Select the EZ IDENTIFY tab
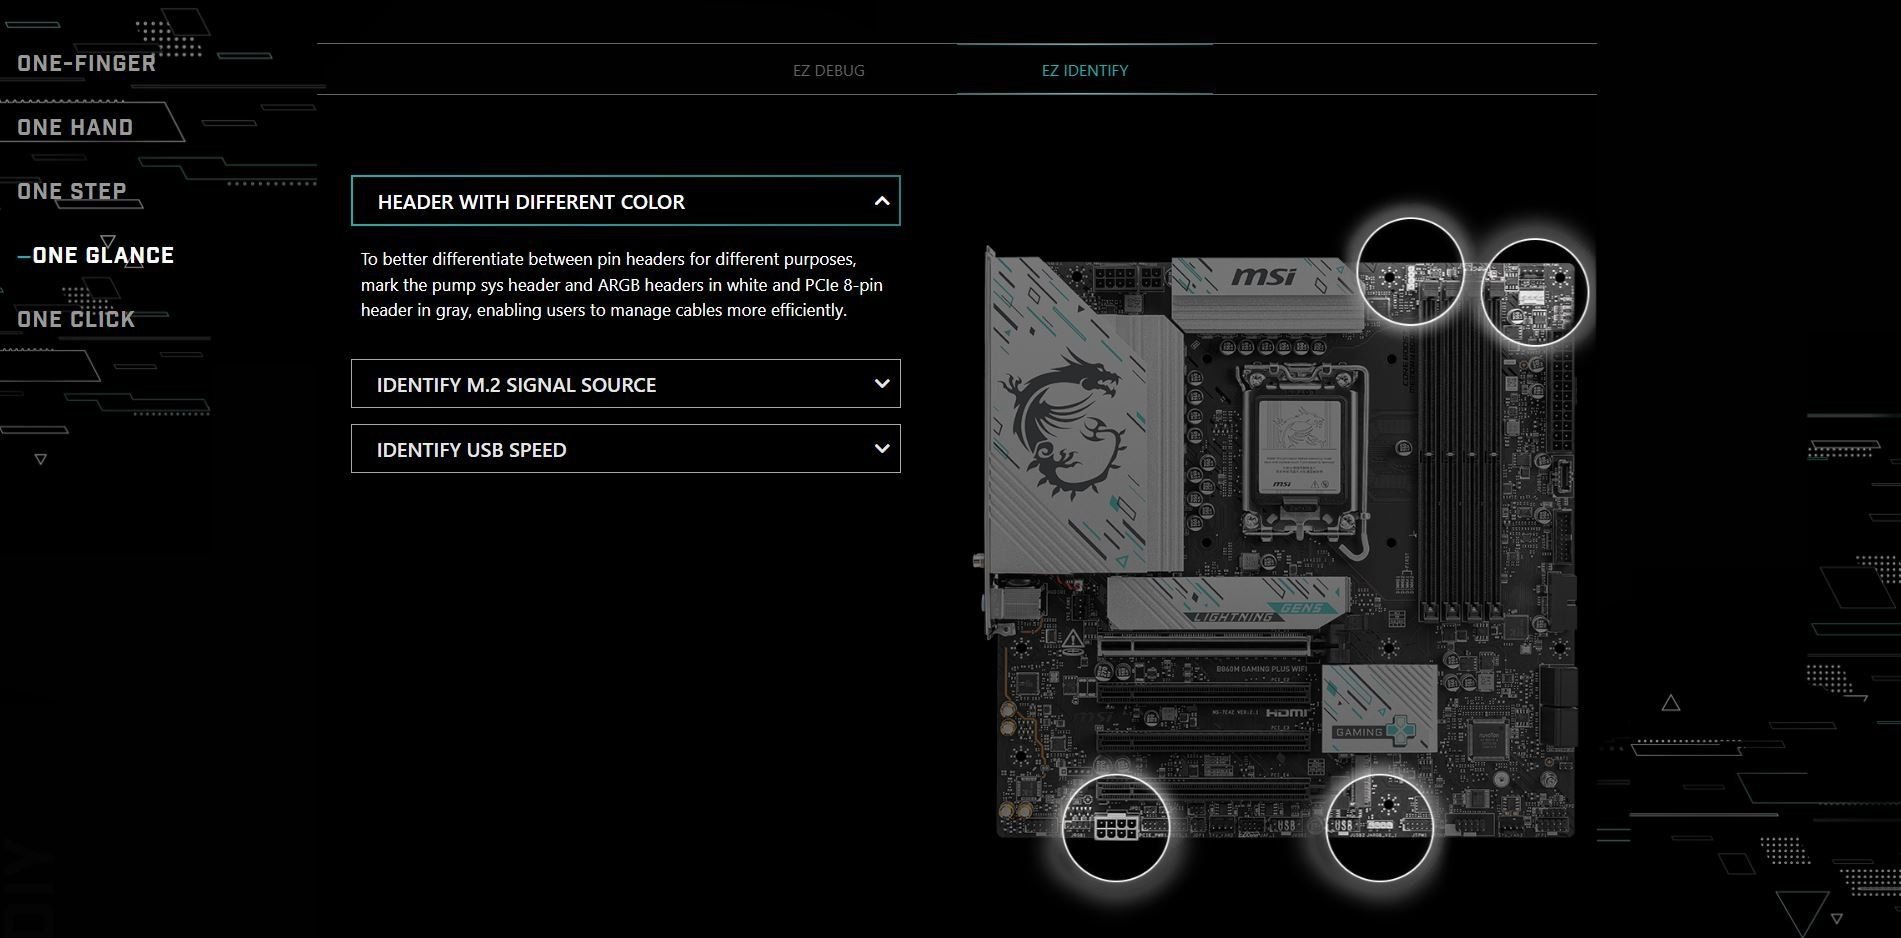1901x938 pixels. pyautogui.click(x=1084, y=71)
